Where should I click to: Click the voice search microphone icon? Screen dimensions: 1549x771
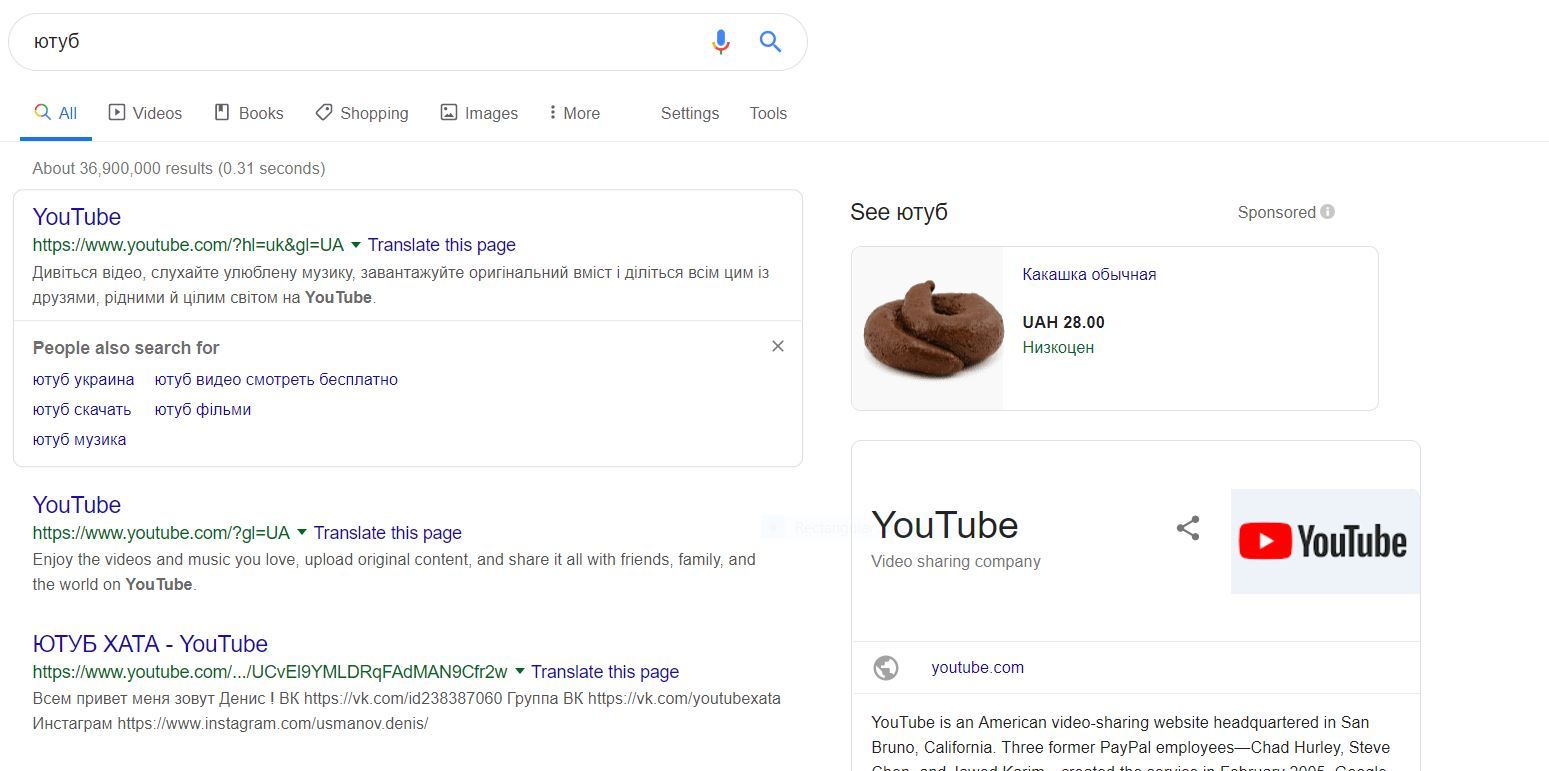pyautogui.click(x=720, y=42)
